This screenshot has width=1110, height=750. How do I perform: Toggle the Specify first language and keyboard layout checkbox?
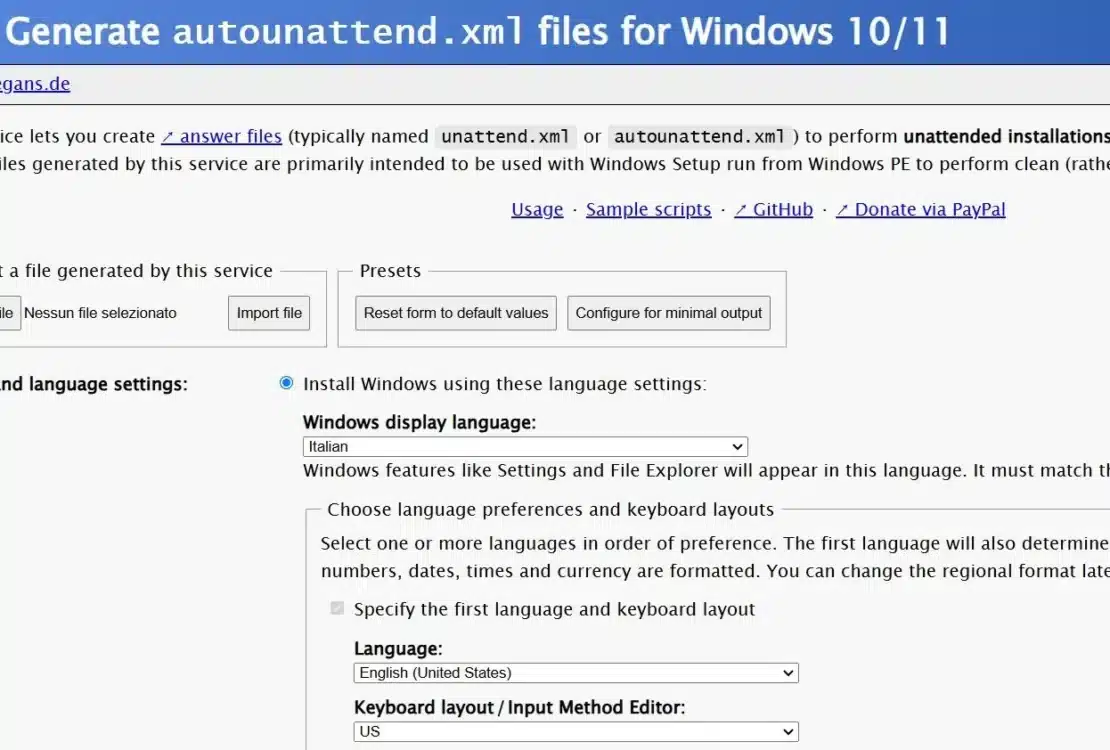[337, 608]
